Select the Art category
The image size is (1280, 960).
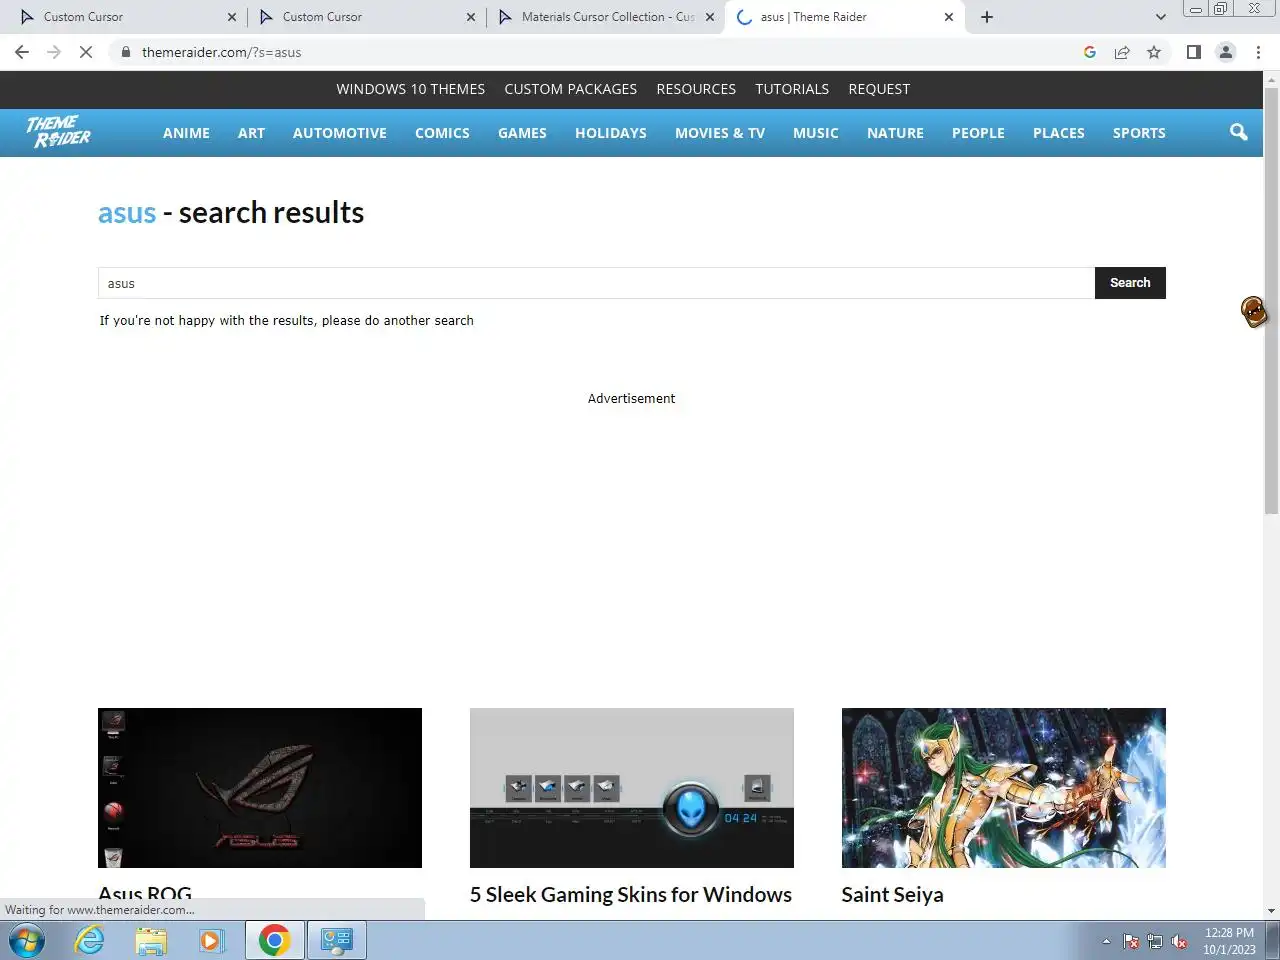click(x=251, y=133)
